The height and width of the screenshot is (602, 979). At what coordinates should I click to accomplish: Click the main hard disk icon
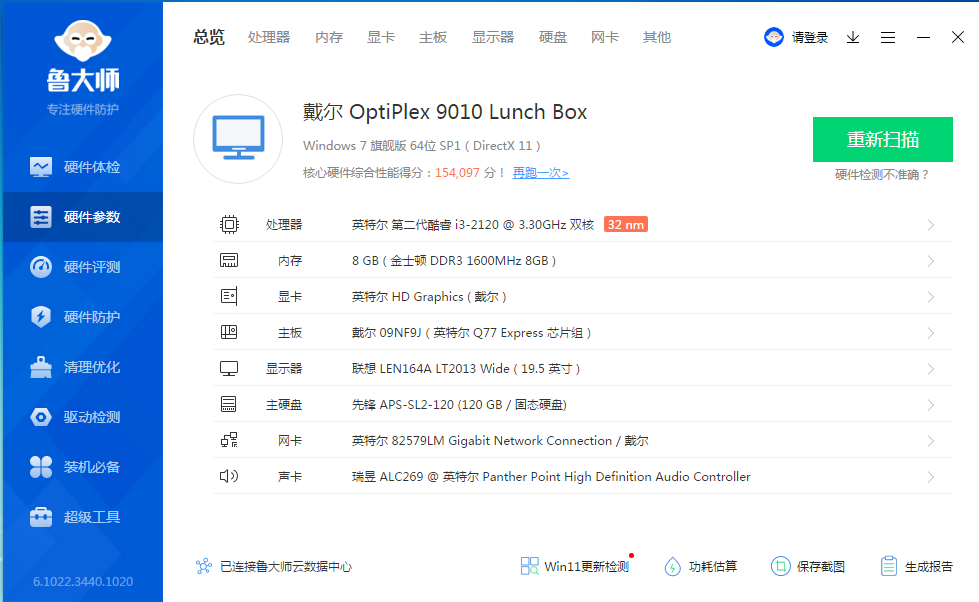tap(229, 404)
